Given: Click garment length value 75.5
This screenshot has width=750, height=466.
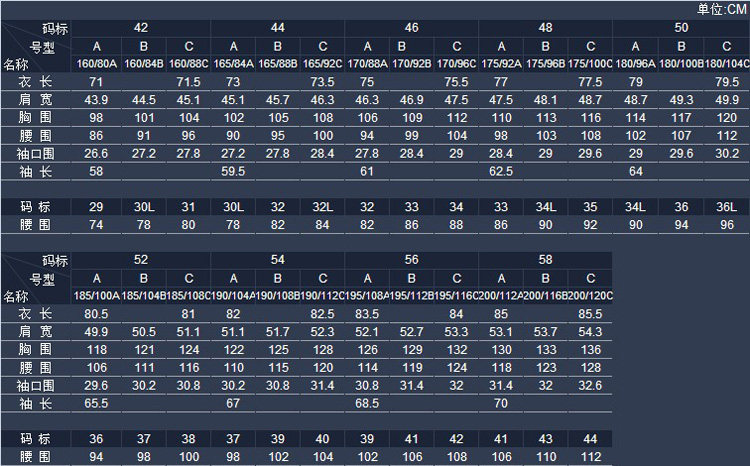Looking at the screenshot, I should [456, 82].
